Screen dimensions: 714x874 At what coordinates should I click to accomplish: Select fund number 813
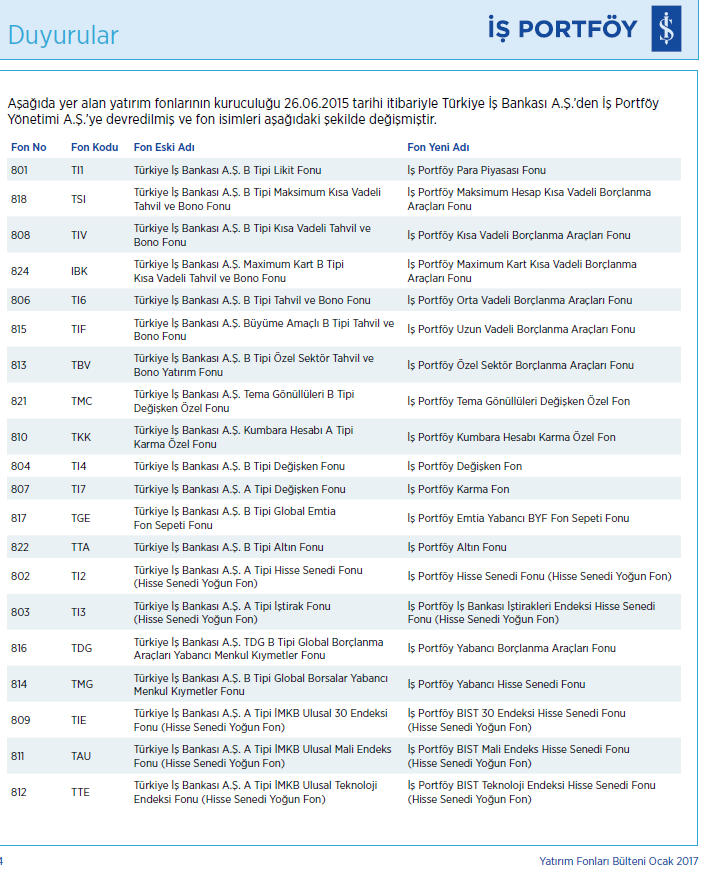tap(18, 365)
